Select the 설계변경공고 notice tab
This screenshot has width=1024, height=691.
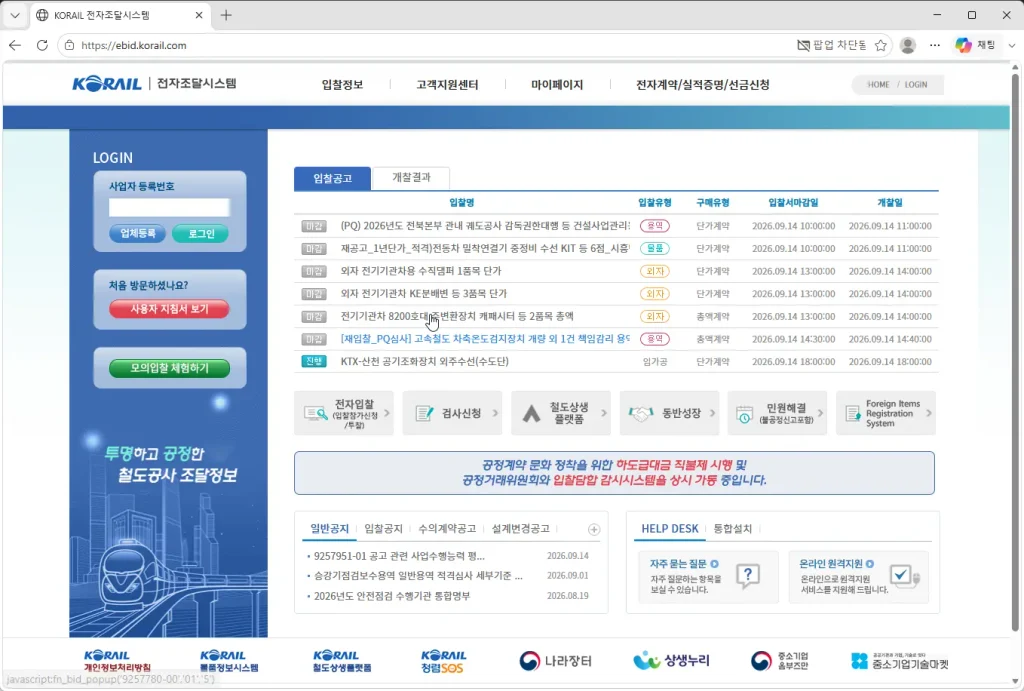[x=520, y=528]
